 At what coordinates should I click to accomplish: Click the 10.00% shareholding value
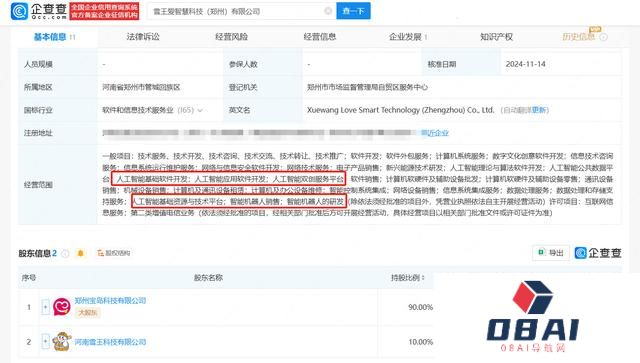(420, 342)
